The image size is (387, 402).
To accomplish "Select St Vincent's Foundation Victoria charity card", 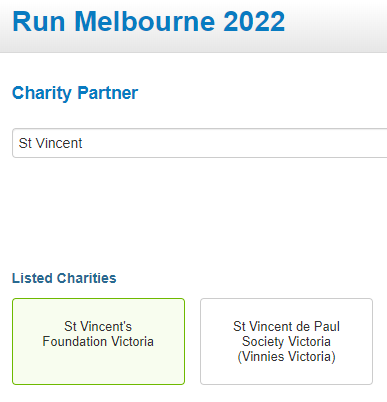I will (x=98, y=341).
